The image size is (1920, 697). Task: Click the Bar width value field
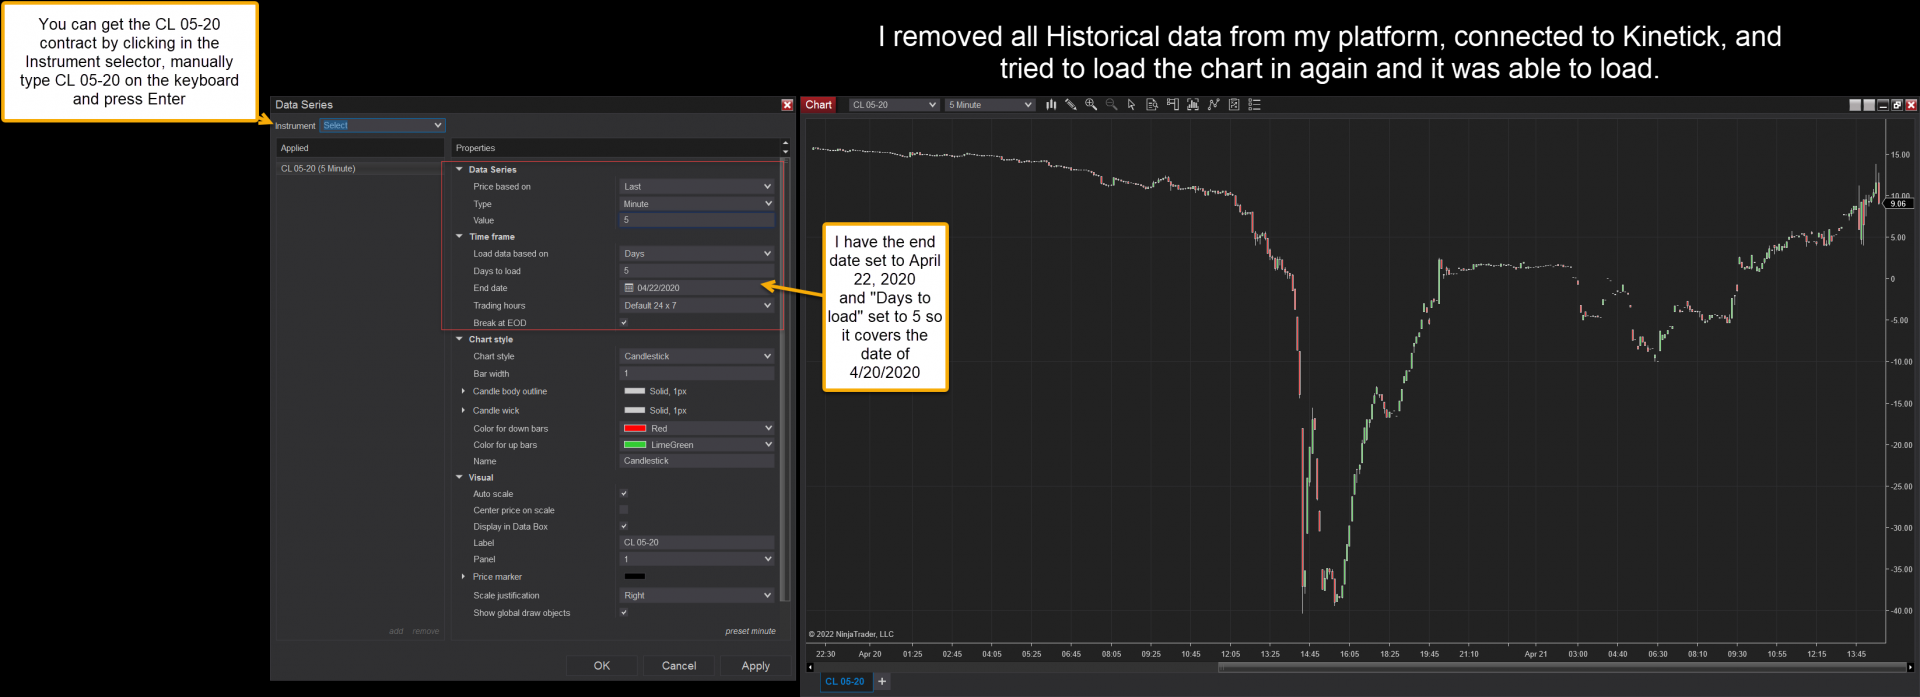[x=697, y=373]
